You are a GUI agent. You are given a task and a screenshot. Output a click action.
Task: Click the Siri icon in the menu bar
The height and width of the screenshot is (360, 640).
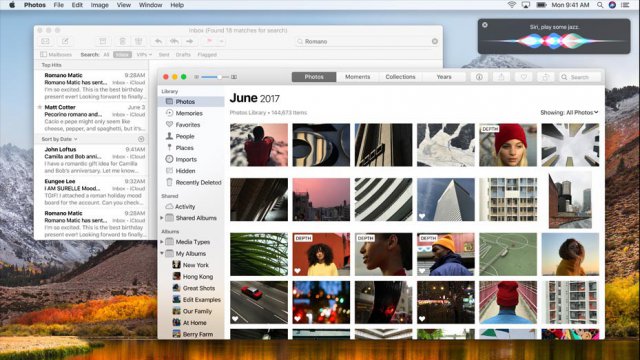612,5
